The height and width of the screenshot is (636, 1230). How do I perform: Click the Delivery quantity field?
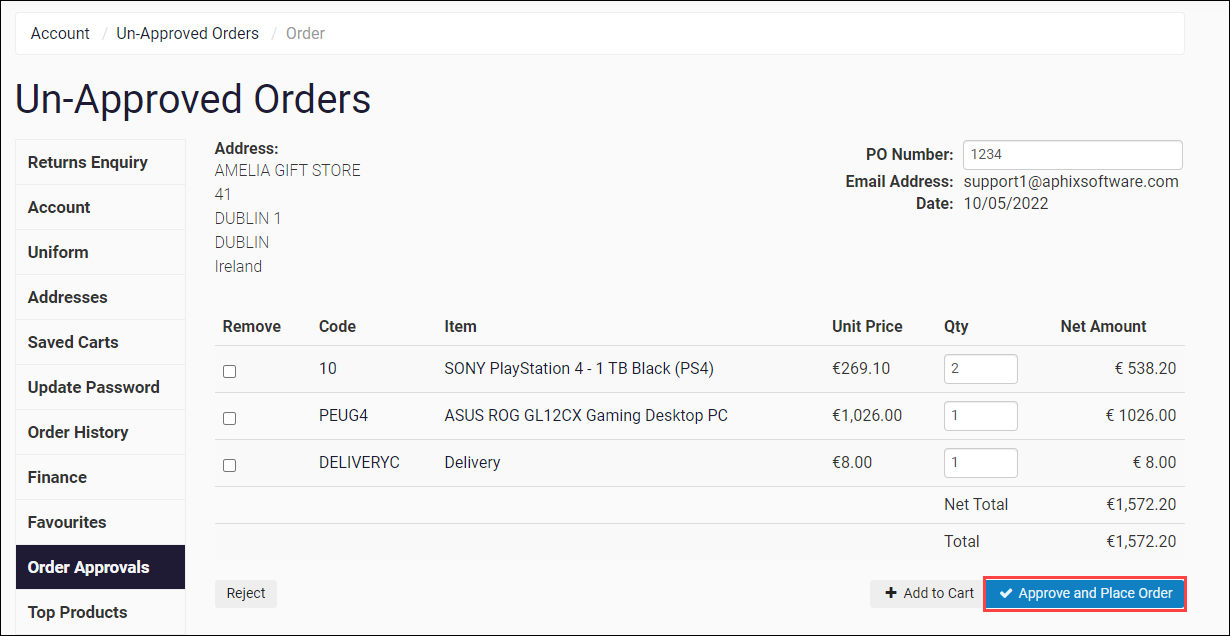coord(980,463)
